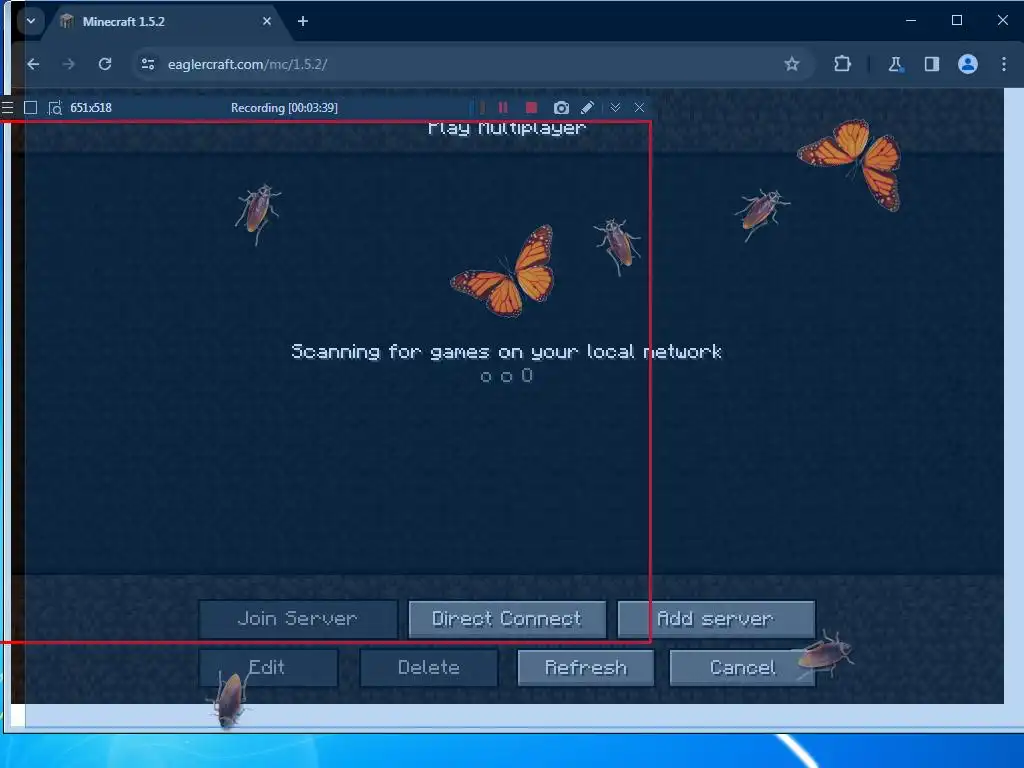Viewport: 1024px width, 768px height.
Task: Click Join Server button
Action: tap(298, 618)
